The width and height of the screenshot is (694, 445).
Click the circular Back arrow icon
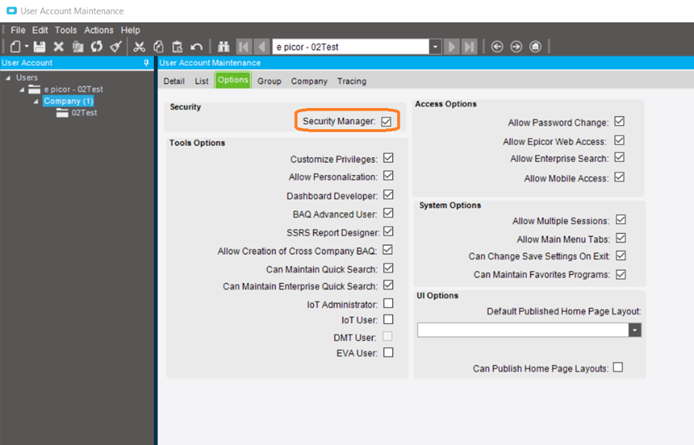pos(497,46)
